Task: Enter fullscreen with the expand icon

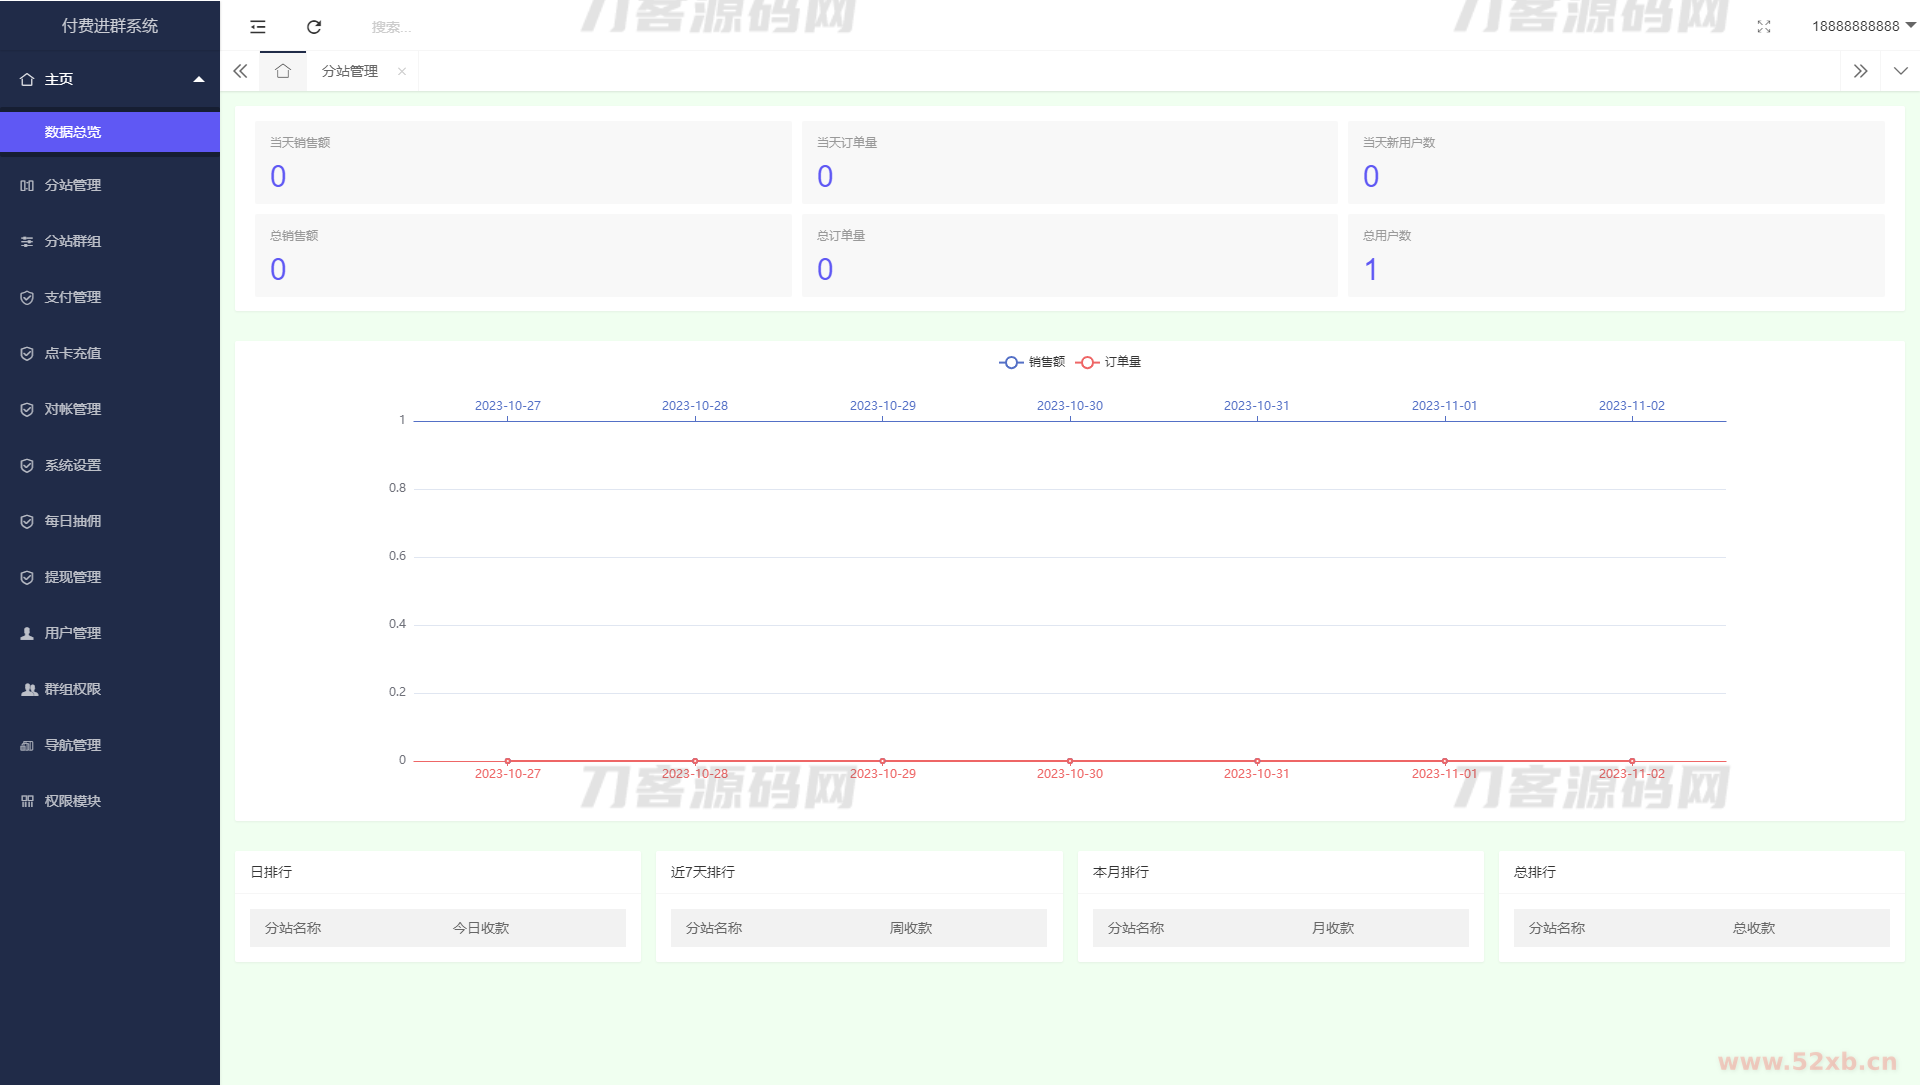Action: pyautogui.click(x=1764, y=27)
